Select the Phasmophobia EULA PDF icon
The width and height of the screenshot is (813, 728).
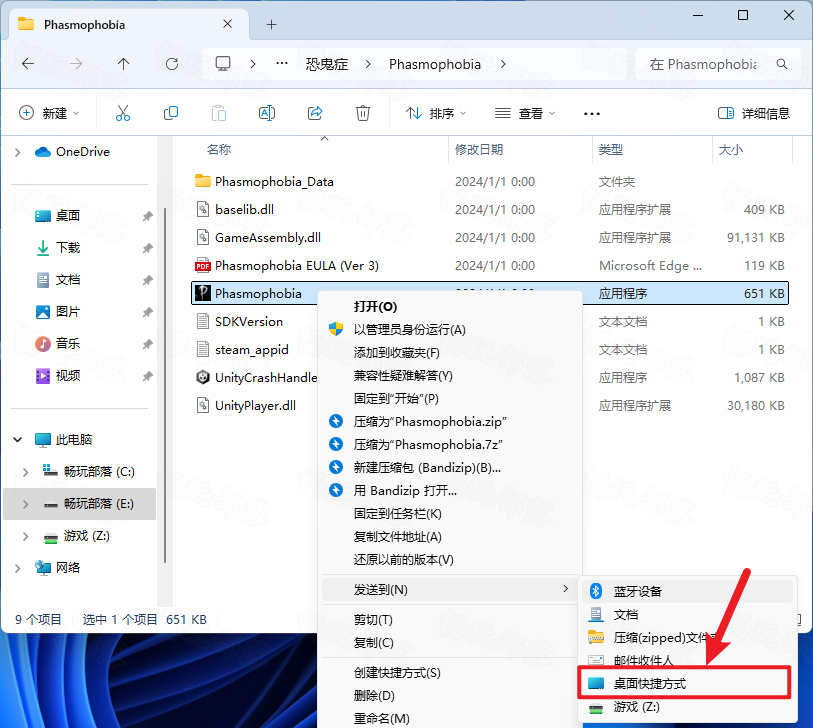coord(202,265)
